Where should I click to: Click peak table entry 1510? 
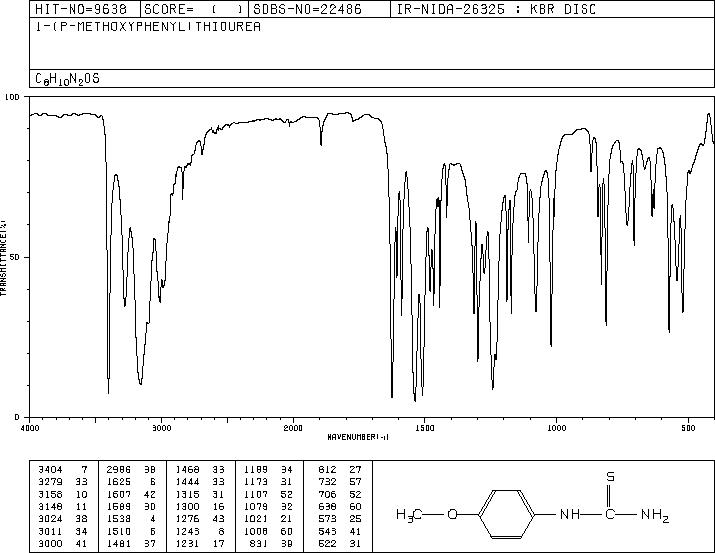119,531
